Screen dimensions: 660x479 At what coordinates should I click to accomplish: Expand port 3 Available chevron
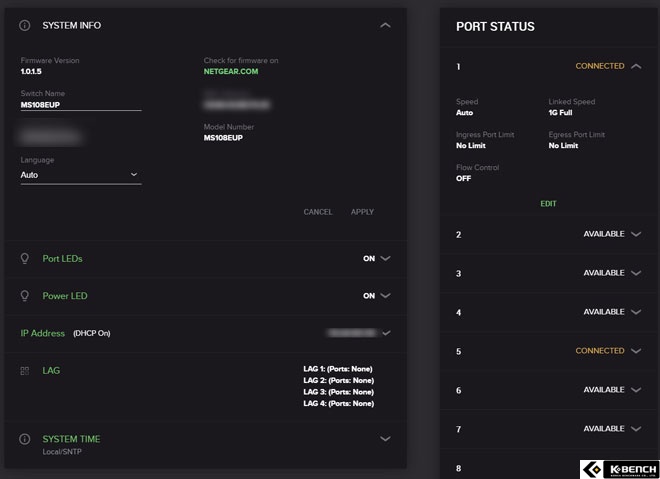click(x=636, y=273)
